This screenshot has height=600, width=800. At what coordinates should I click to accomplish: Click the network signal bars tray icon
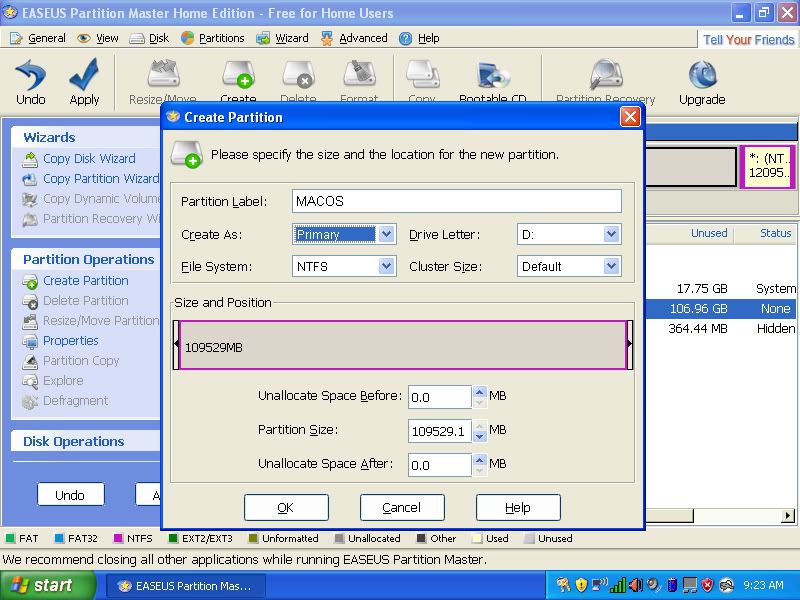pyautogui.click(x=618, y=585)
